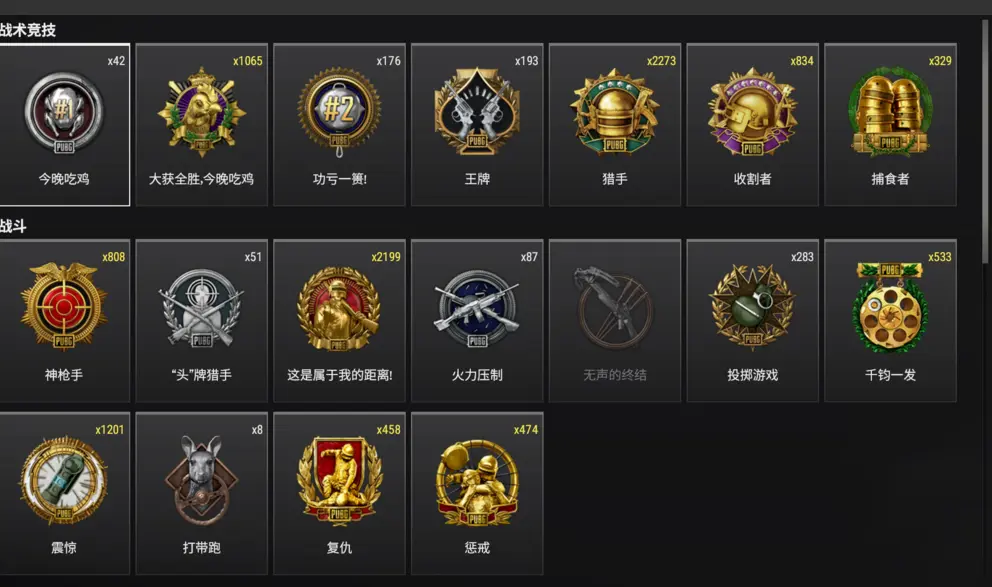
Task: Click the 神枪手 red target medal
Action: click(x=64, y=321)
